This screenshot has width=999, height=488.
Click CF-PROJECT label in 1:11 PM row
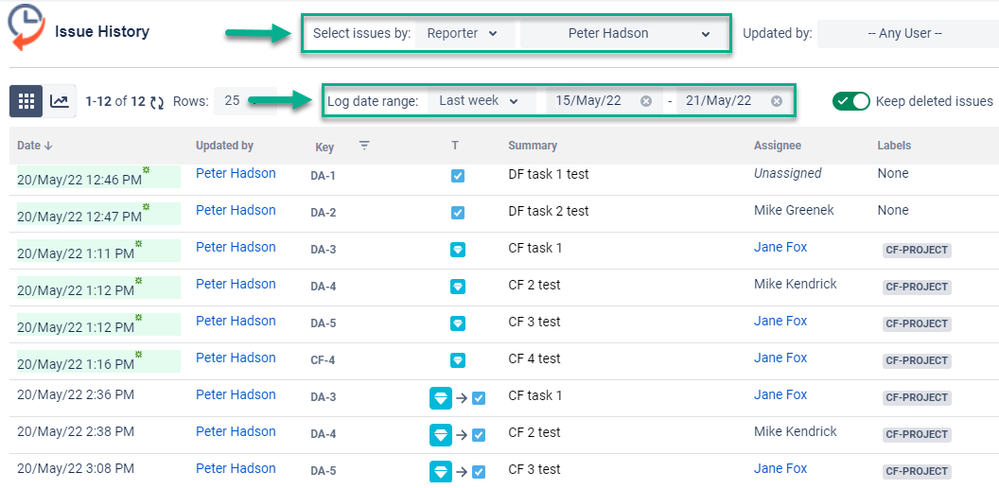click(917, 250)
